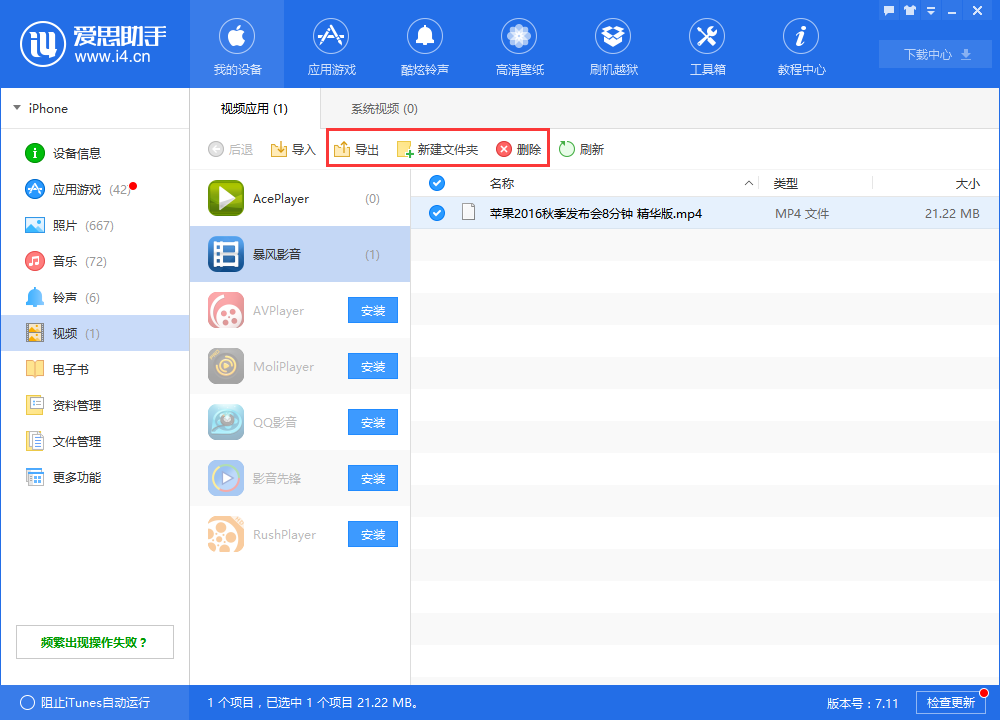The image size is (1000, 720).
Task: Open the 我的设备 (My Device) tab icon
Action: click(237, 36)
